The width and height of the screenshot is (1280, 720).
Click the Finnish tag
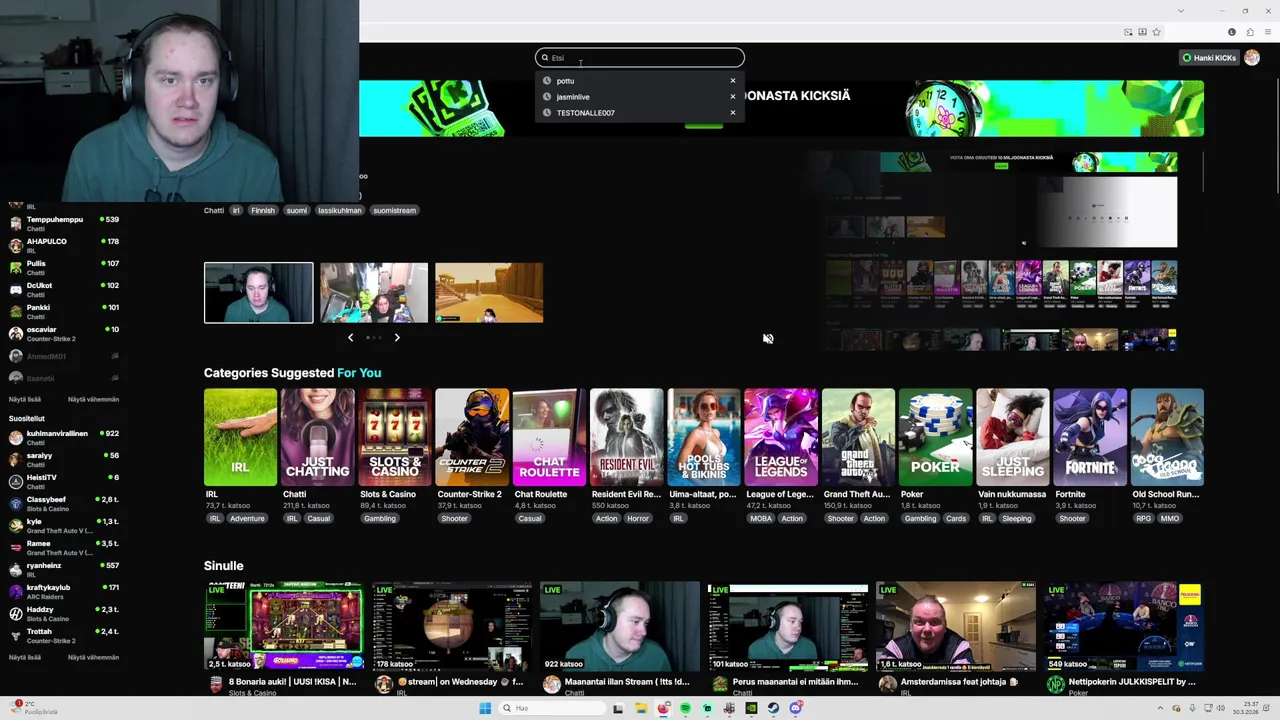[263, 211]
